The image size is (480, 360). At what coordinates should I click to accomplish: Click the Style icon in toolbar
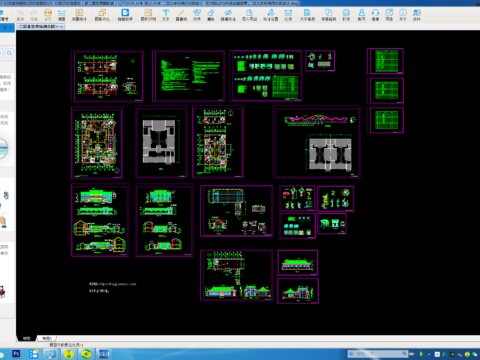point(389,15)
